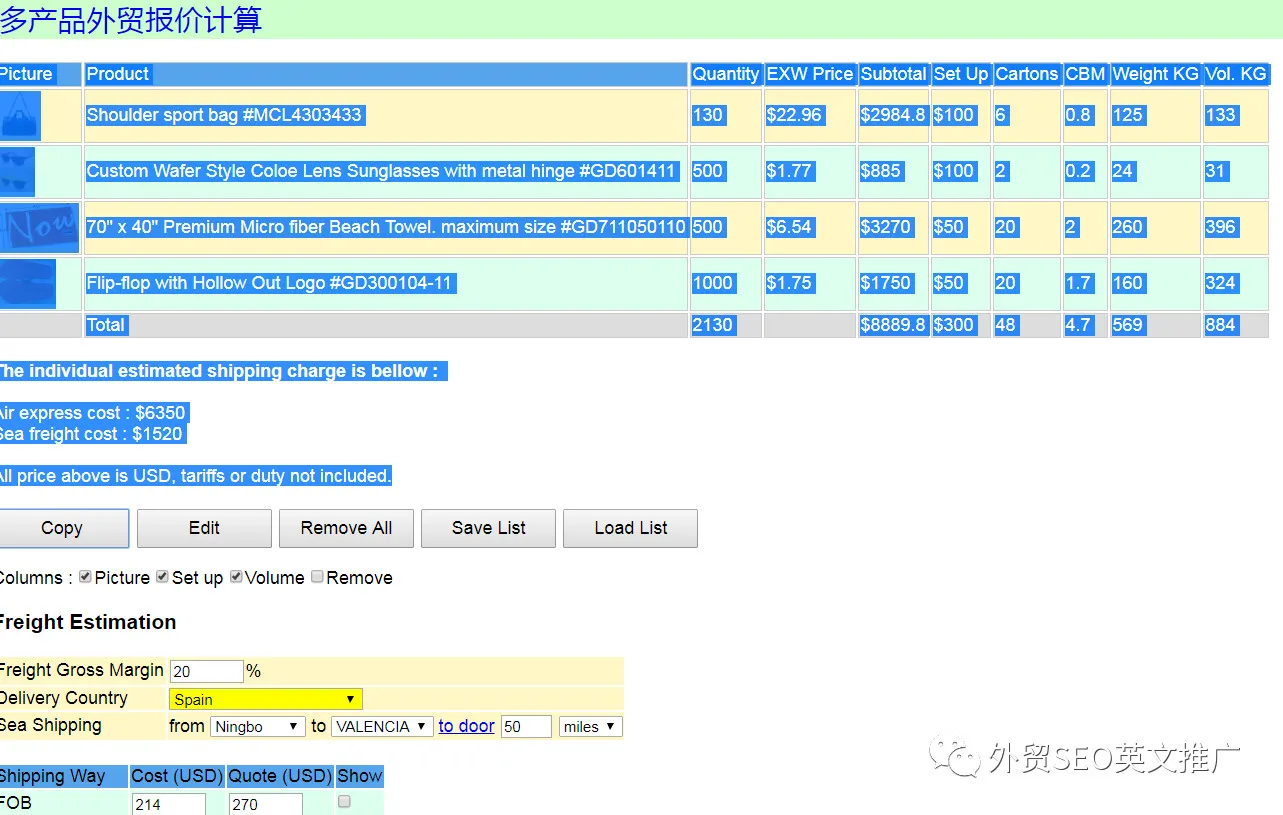This screenshot has height=815, width=1283.
Task: Click the Freight Gross Margin input field
Action: (206, 672)
